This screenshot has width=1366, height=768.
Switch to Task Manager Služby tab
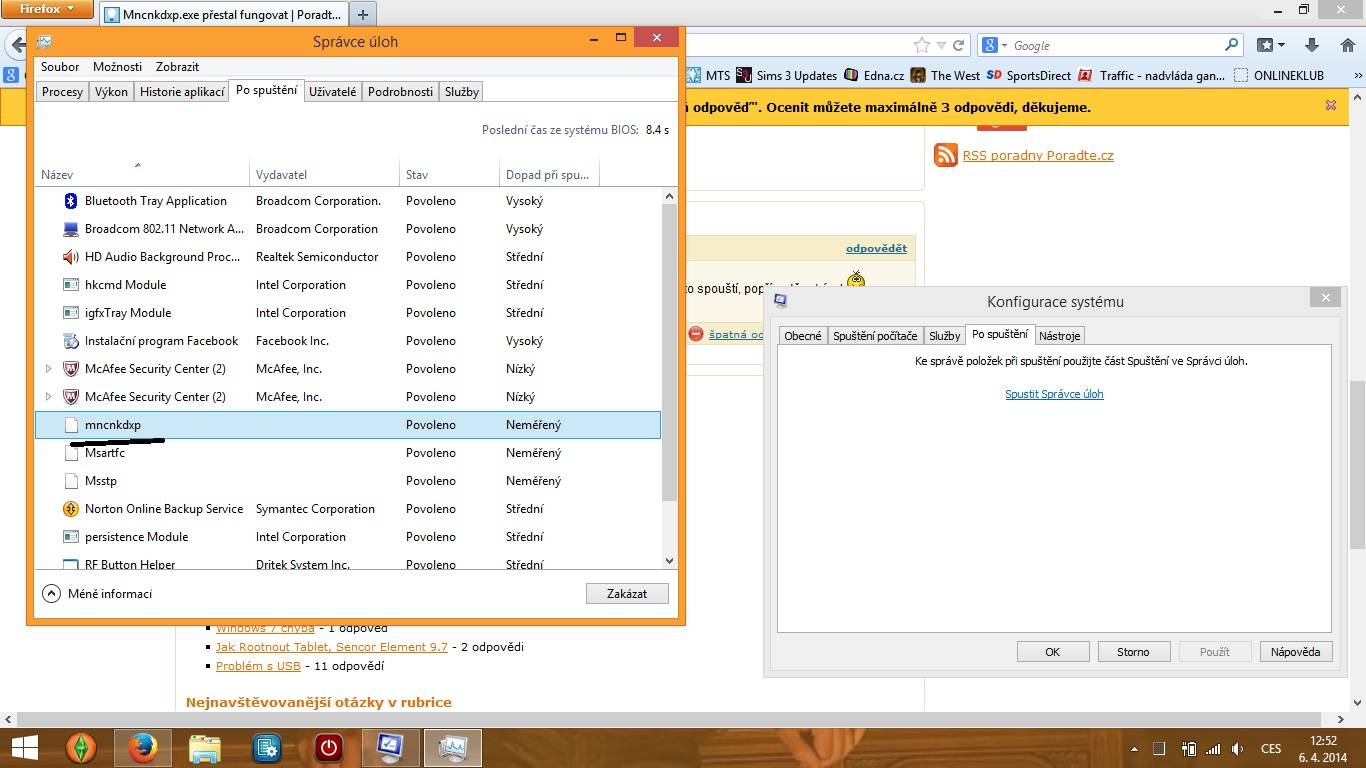[x=462, y=91]
